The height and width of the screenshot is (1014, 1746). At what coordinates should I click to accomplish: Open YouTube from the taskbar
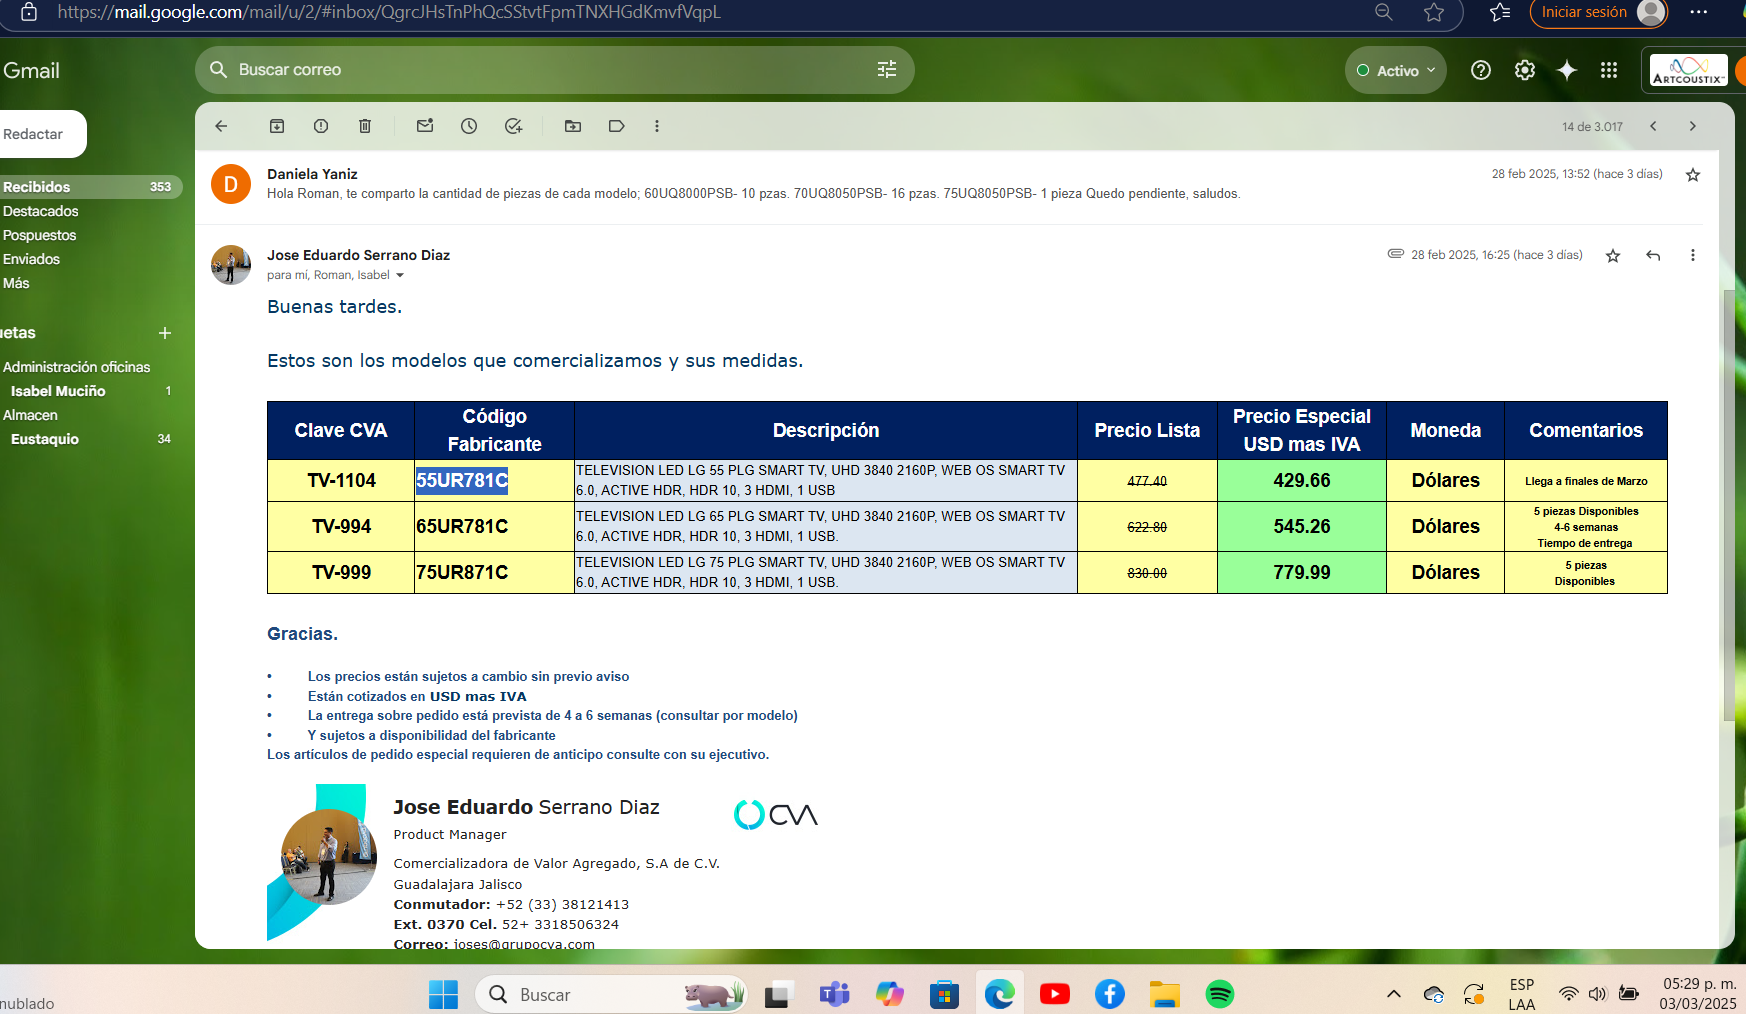1054,994
